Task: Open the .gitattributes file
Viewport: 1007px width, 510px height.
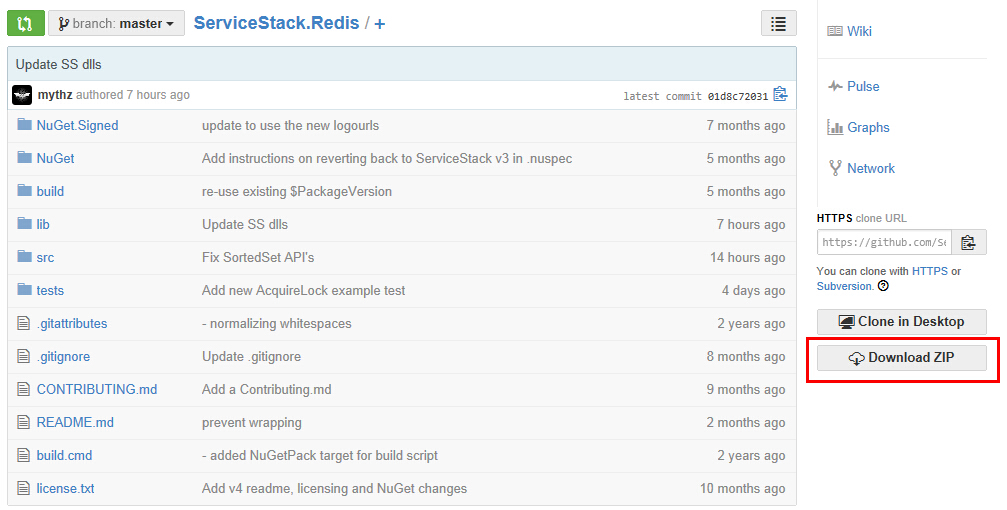Action: (x=72, y=324)
